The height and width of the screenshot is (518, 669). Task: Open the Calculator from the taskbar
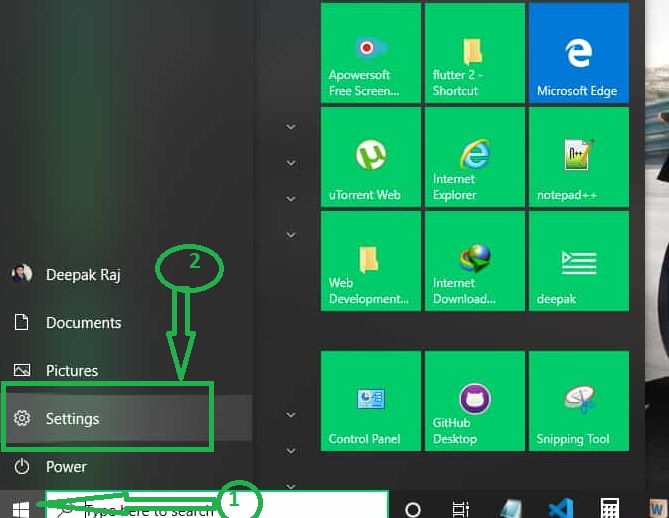point(609,508)
